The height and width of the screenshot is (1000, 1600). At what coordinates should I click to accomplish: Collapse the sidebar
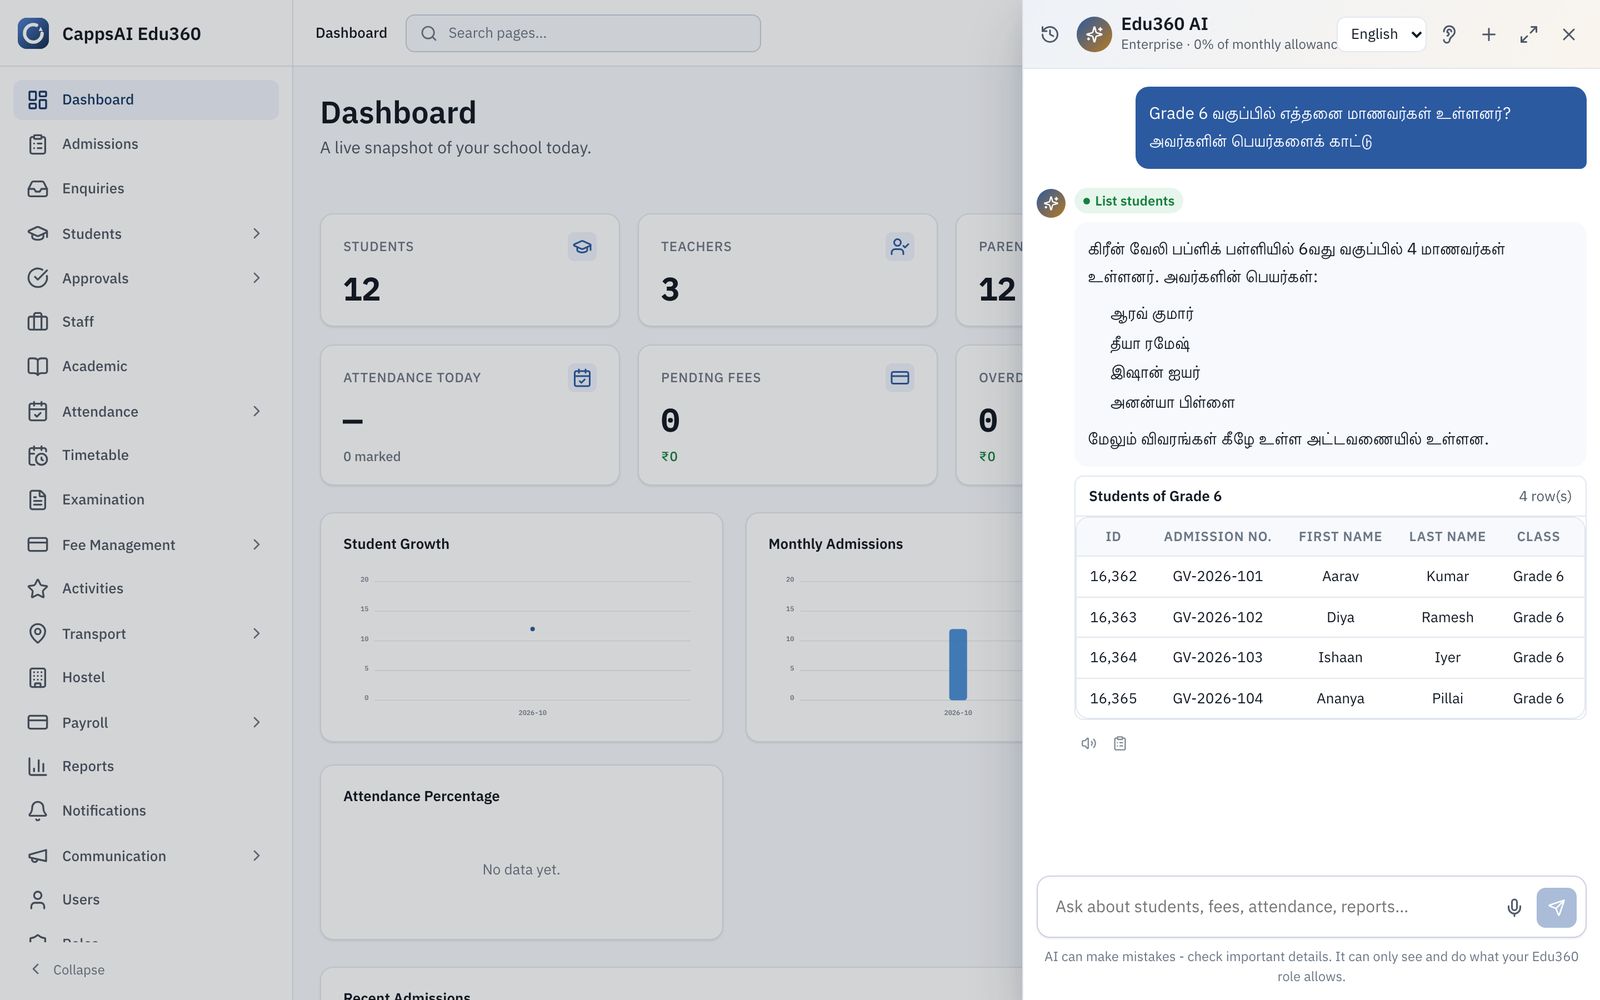pos(68,970)
